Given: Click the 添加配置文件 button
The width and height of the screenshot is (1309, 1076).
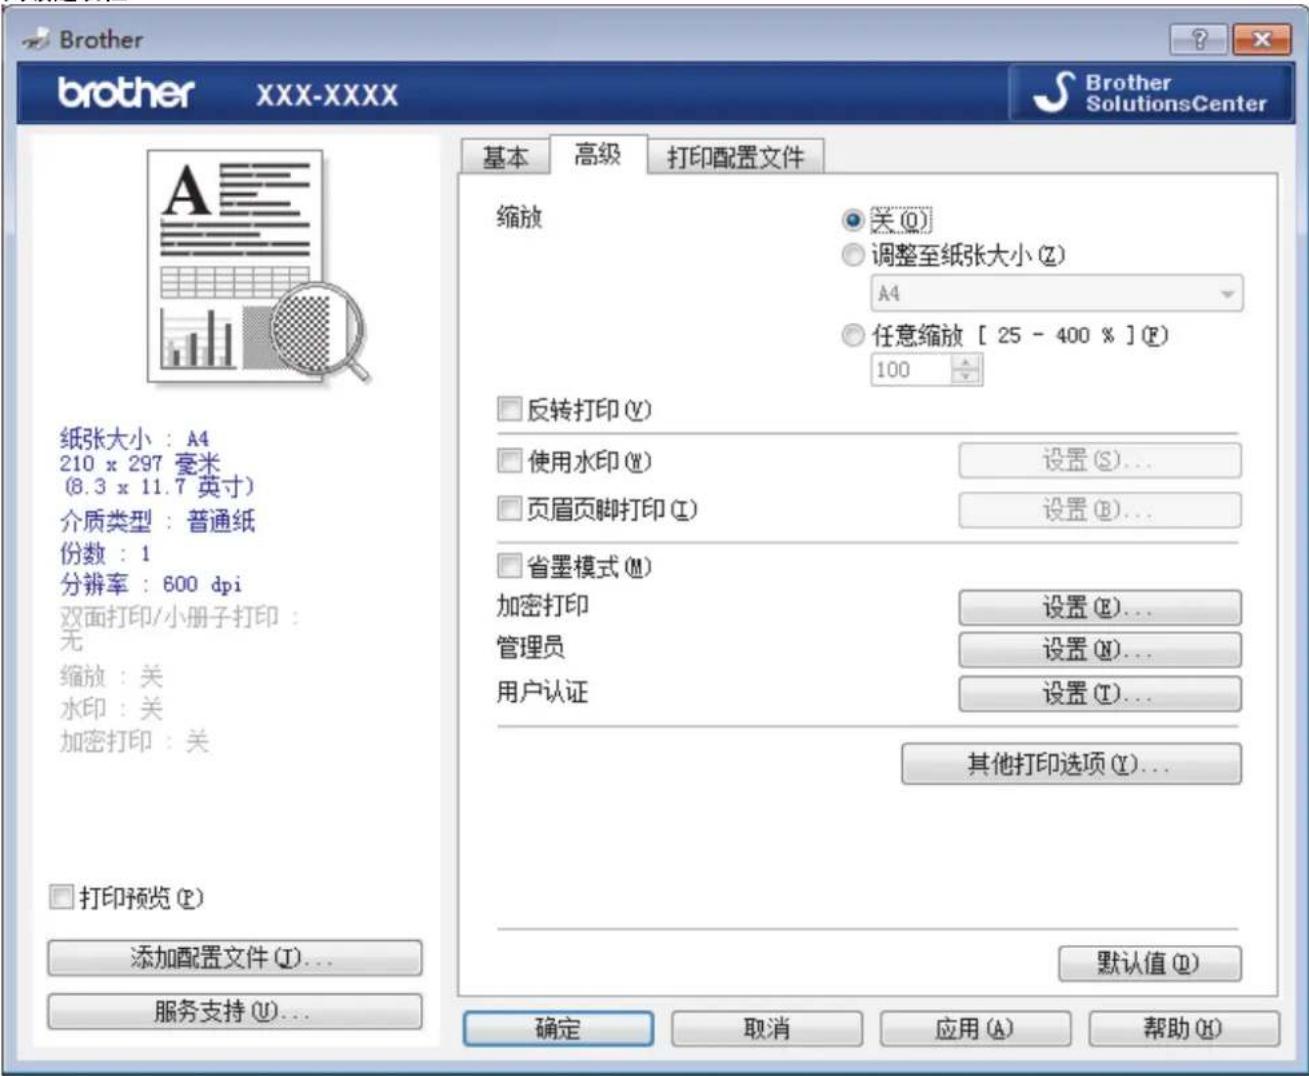Looking at the screenshot, I should pyautogui.click(x=234, y=958).
